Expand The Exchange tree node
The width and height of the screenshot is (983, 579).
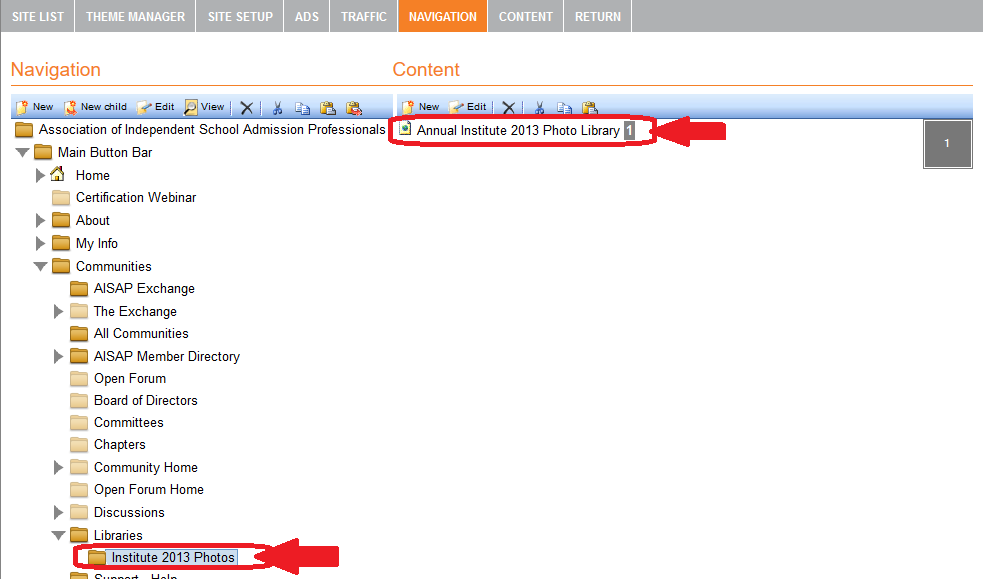tap(58, 311)
